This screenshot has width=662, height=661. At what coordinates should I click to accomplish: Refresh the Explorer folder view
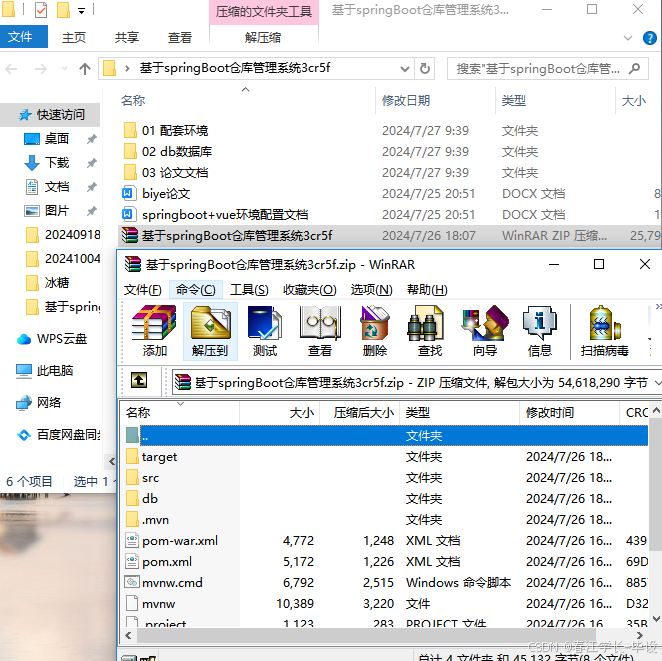coord(425,68)
